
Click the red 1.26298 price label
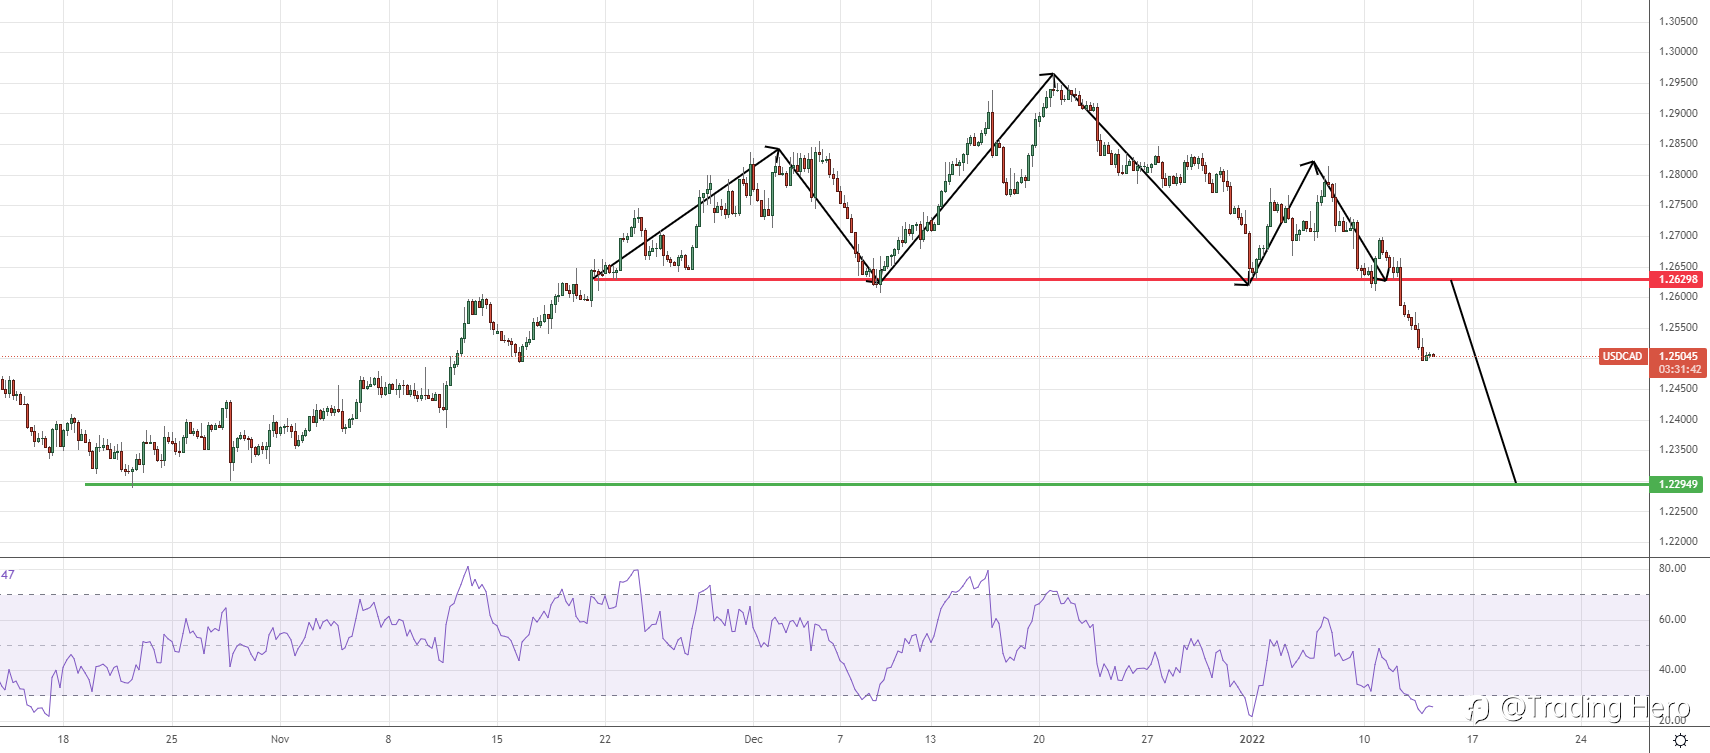pyautogui.click(x=1678, y=280)
